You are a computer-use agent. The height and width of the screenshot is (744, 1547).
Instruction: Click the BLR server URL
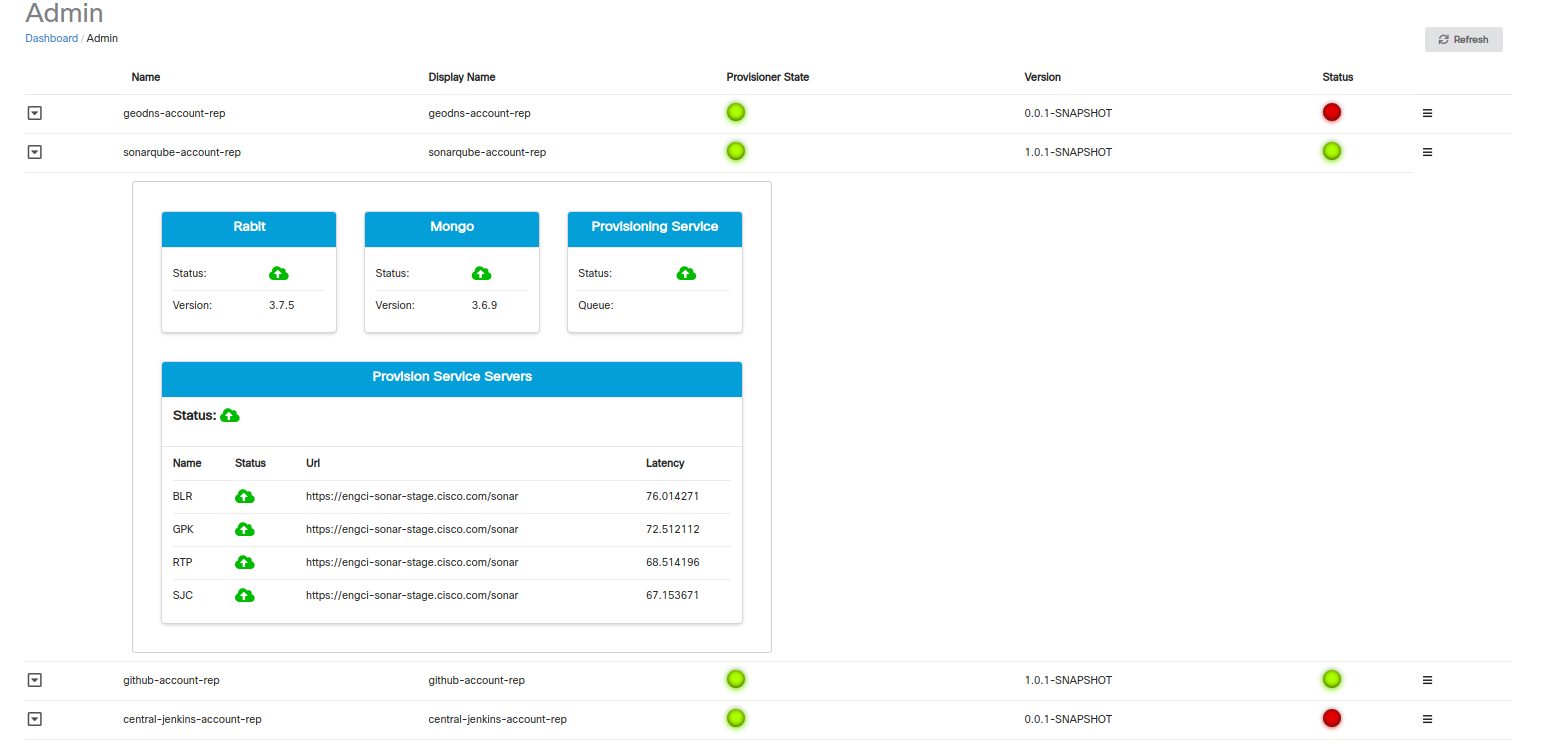[412, 496]
